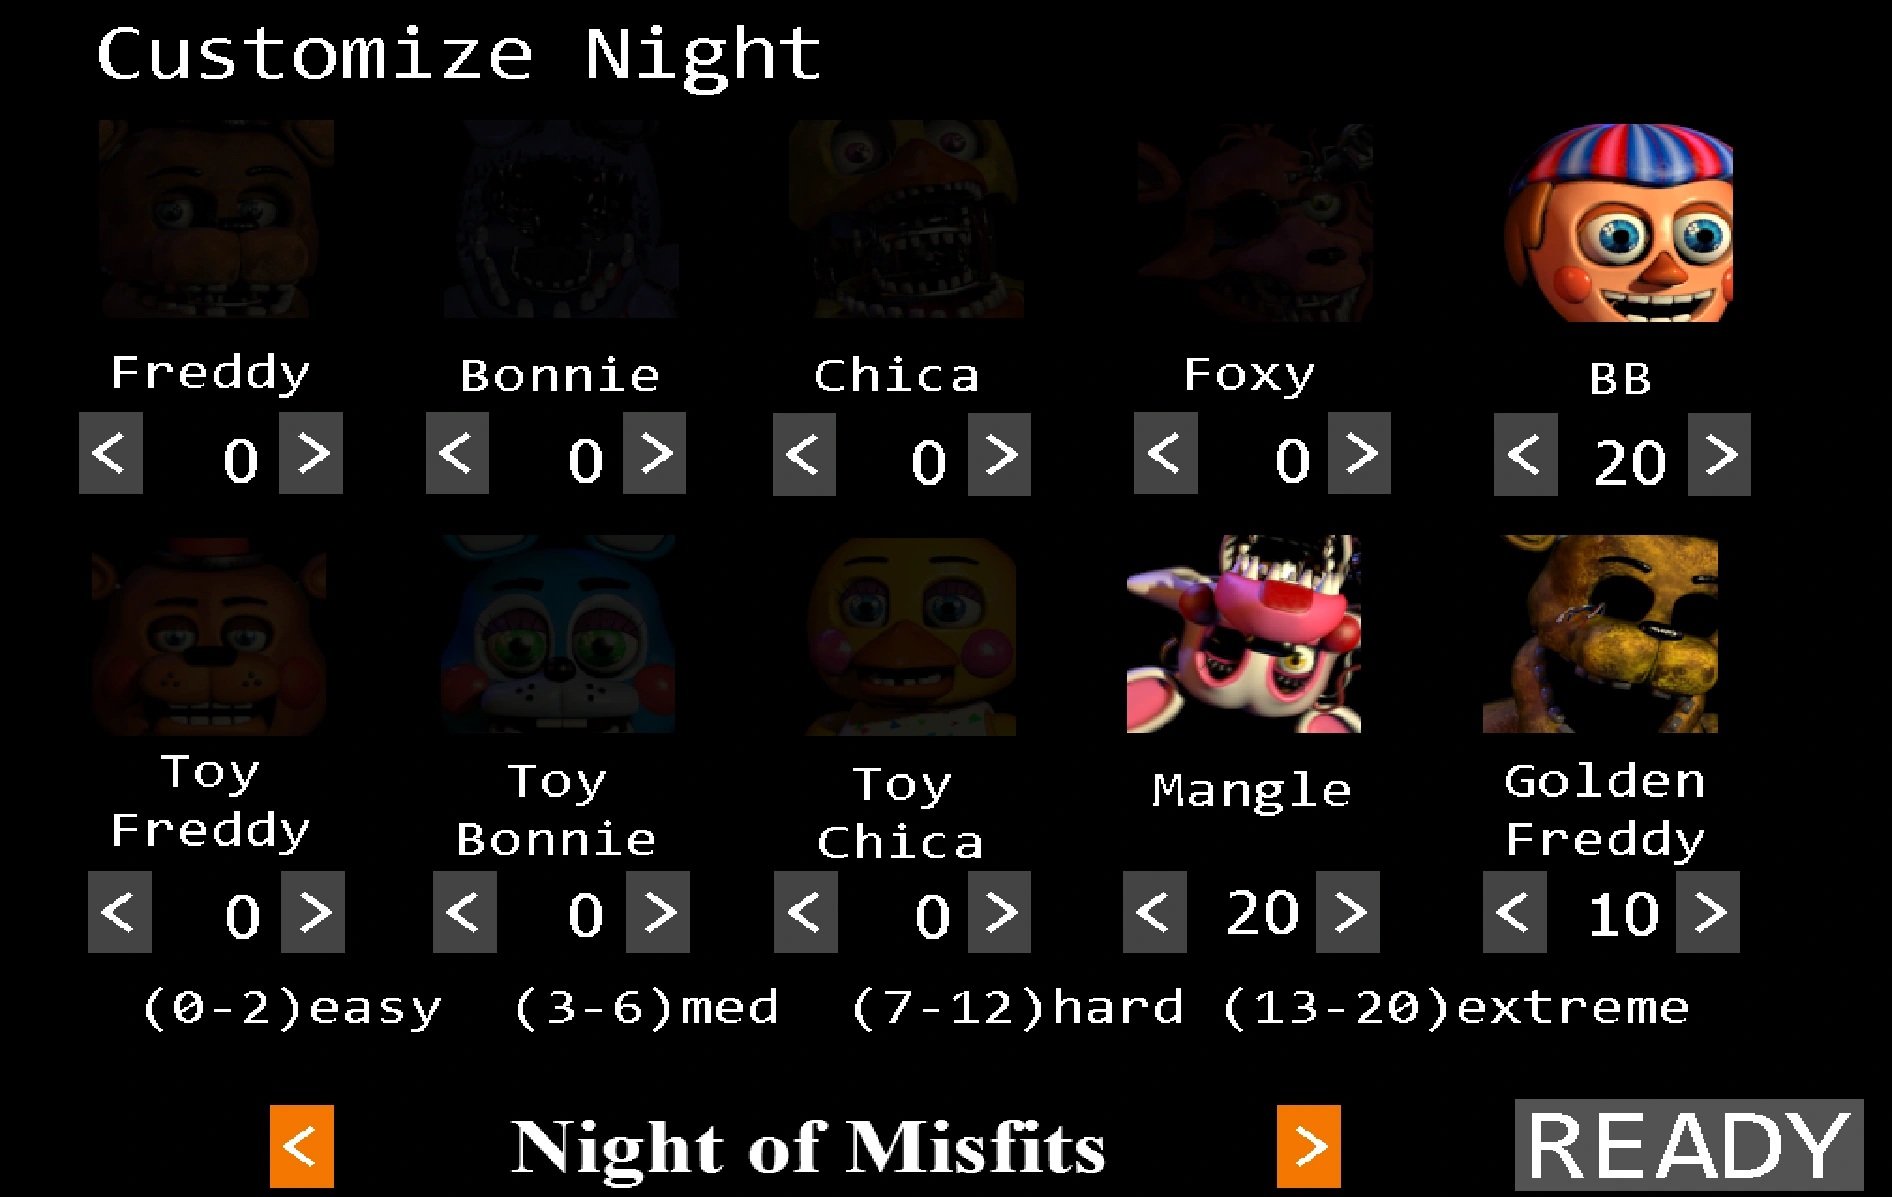Click the BB character portrait
The width and height of the screenshot is (1892, 1197).
coord(1618,222)
